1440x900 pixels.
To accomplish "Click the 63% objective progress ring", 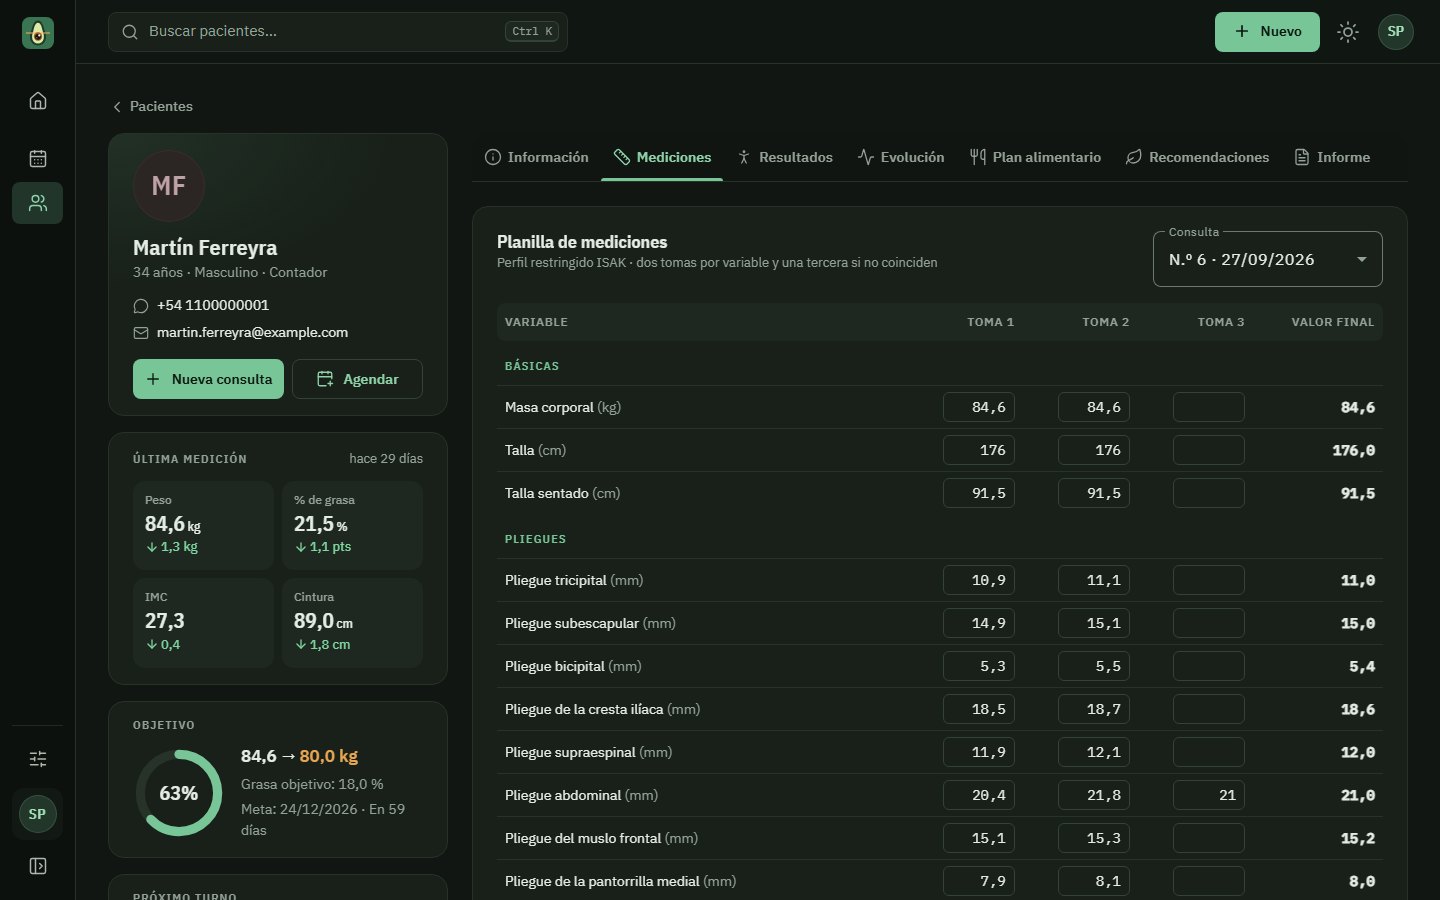I will (179, 793).
